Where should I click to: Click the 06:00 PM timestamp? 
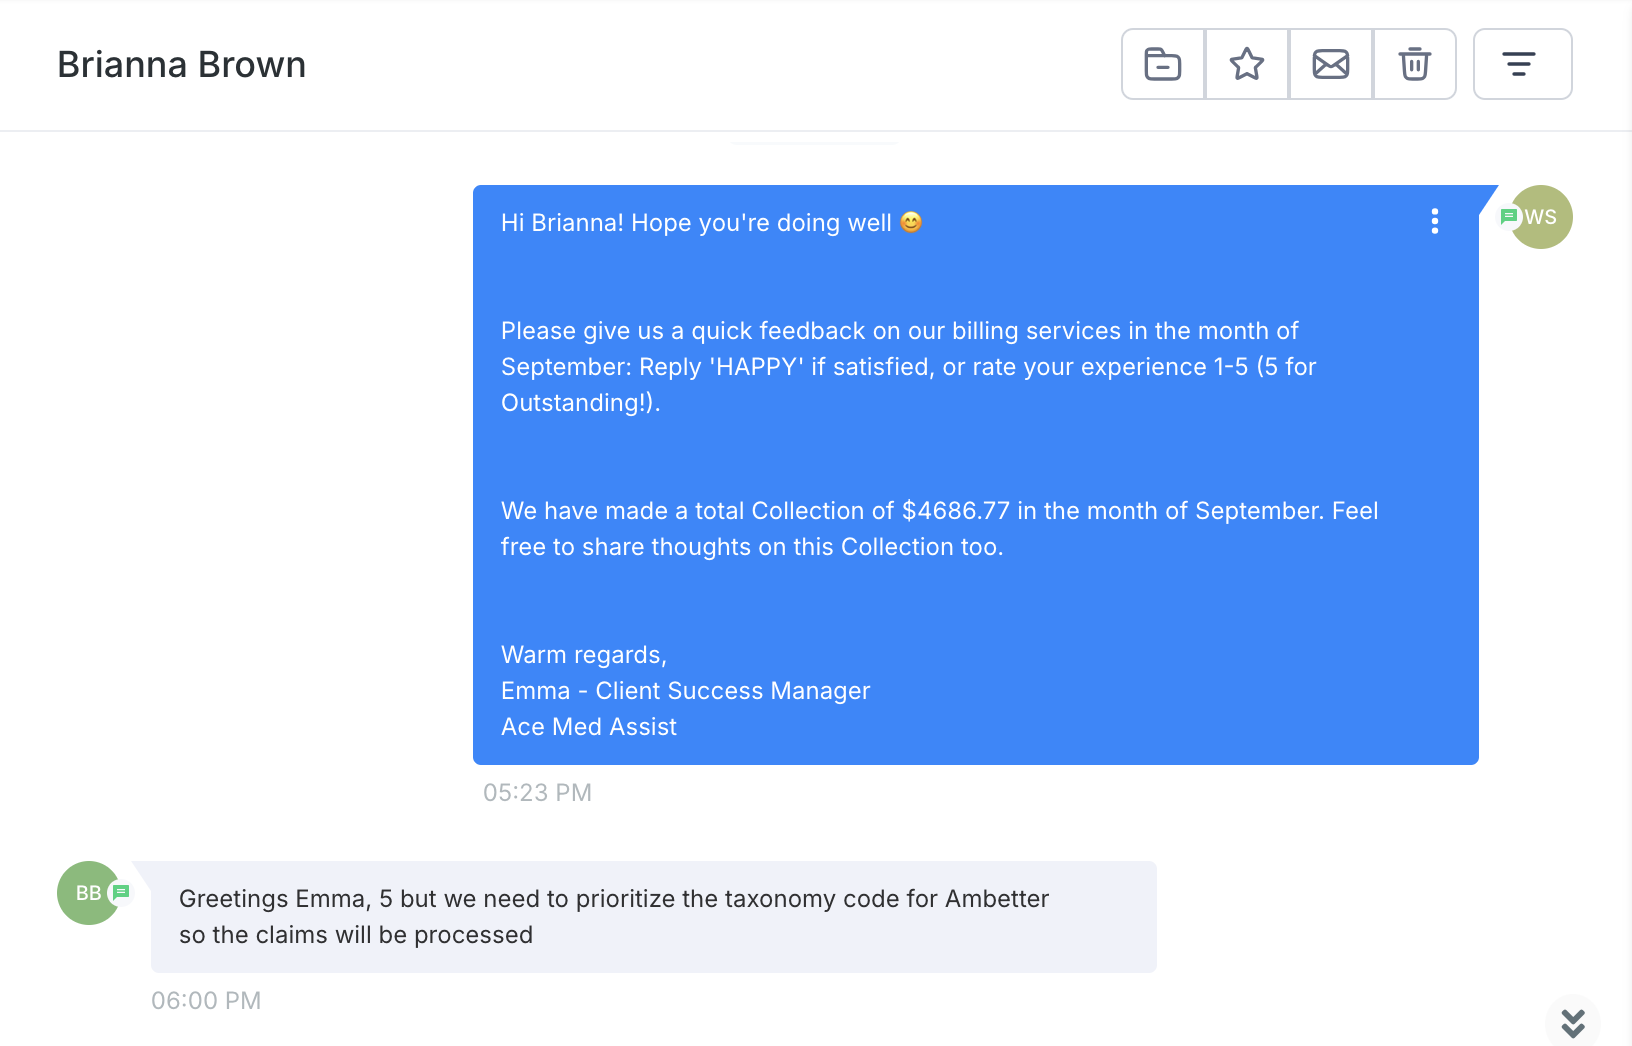[x=206, y=1001]
